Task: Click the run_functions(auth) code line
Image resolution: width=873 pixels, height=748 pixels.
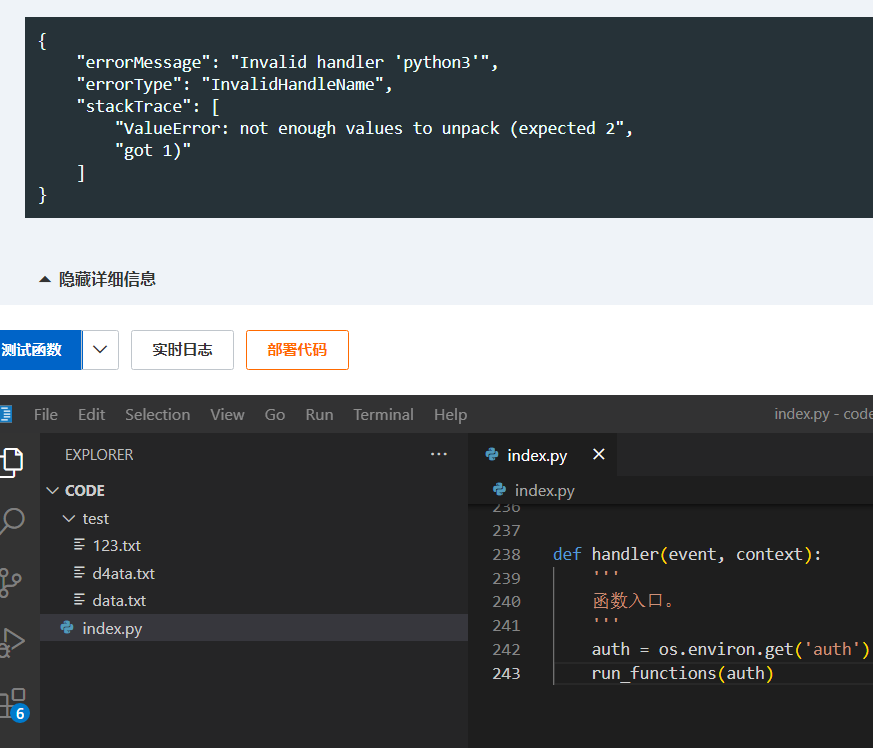Action: pyautogui.click(x=683, y=673)
